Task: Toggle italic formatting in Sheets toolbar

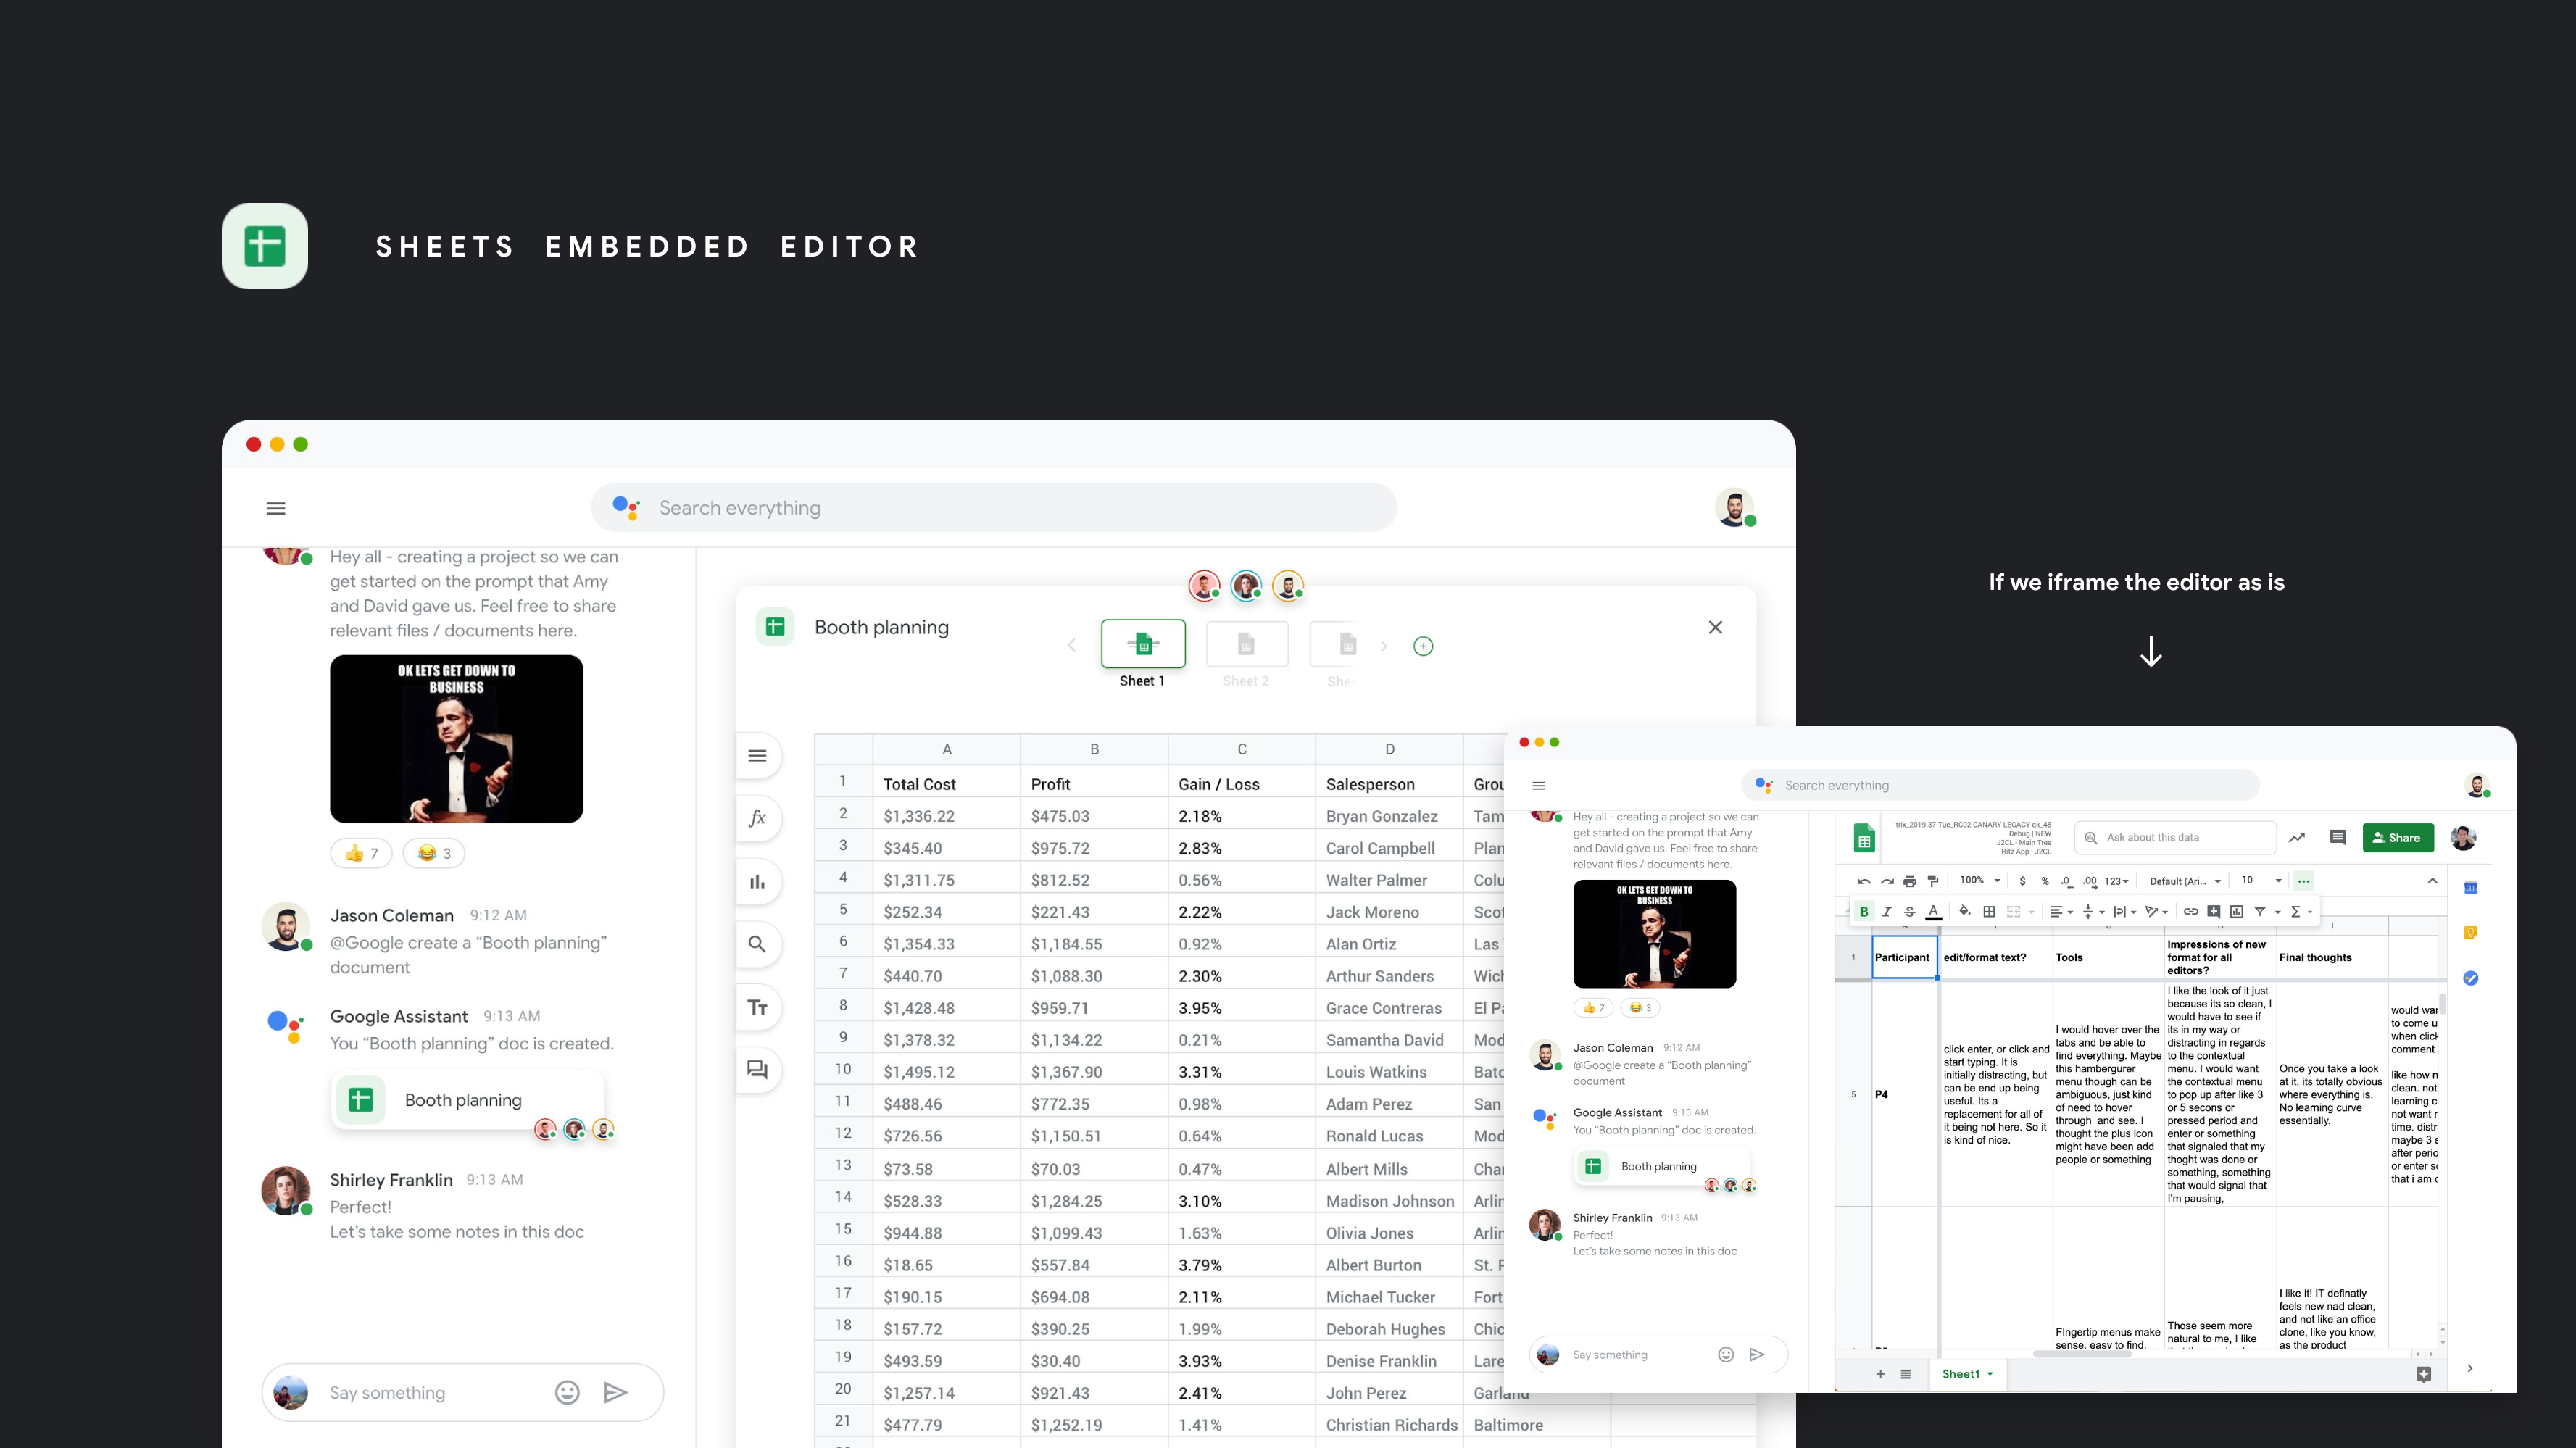Action: tap(1886, 911)
